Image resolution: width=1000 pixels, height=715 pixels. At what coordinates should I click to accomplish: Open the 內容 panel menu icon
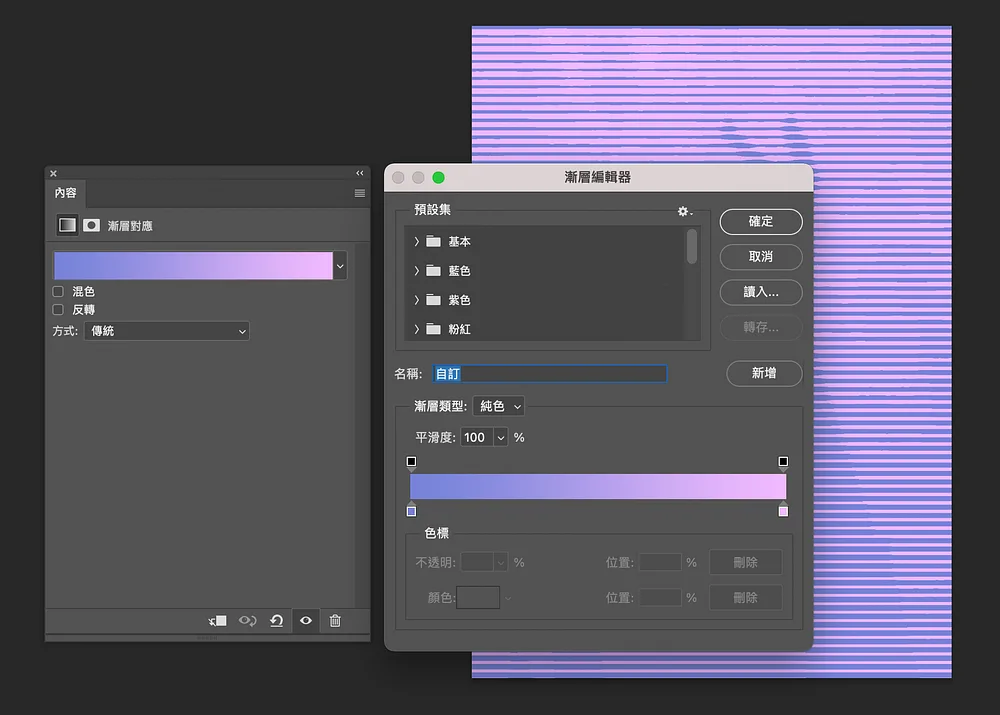[x=360, y=193]
